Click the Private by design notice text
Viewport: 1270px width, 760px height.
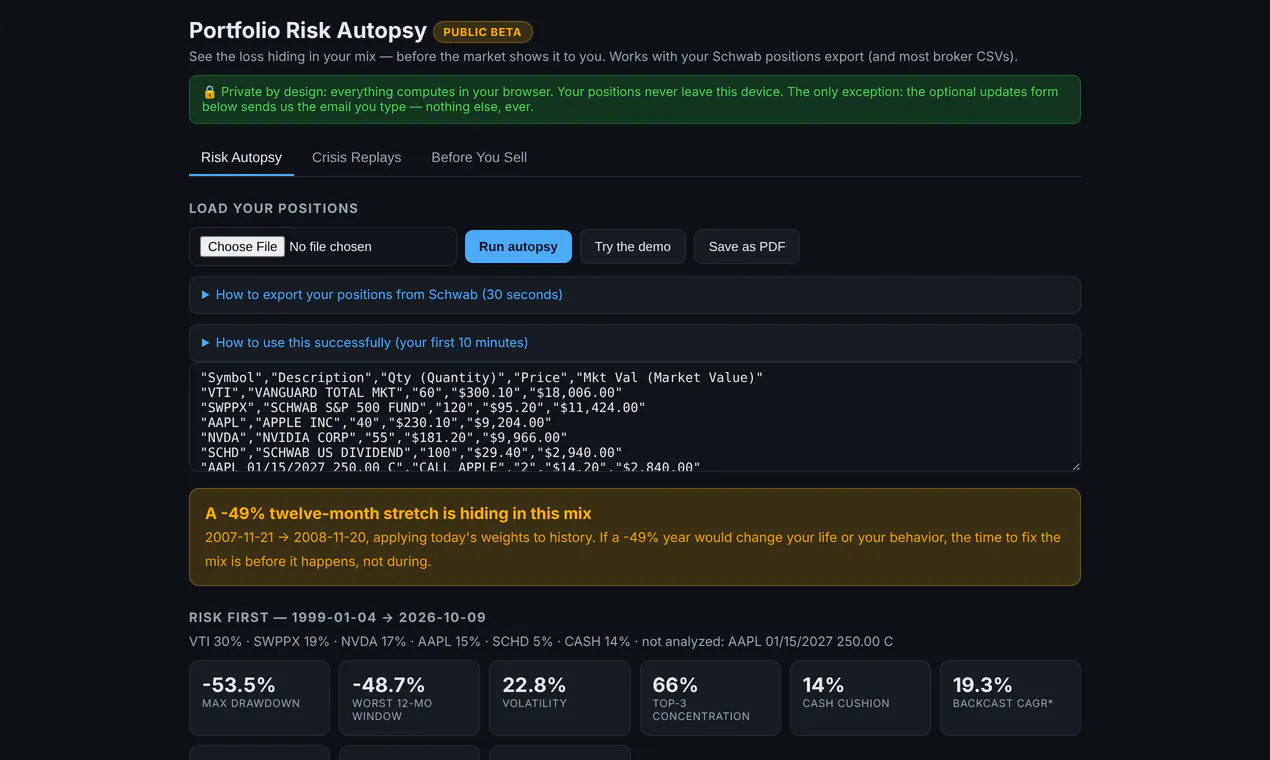click(630, 99)
